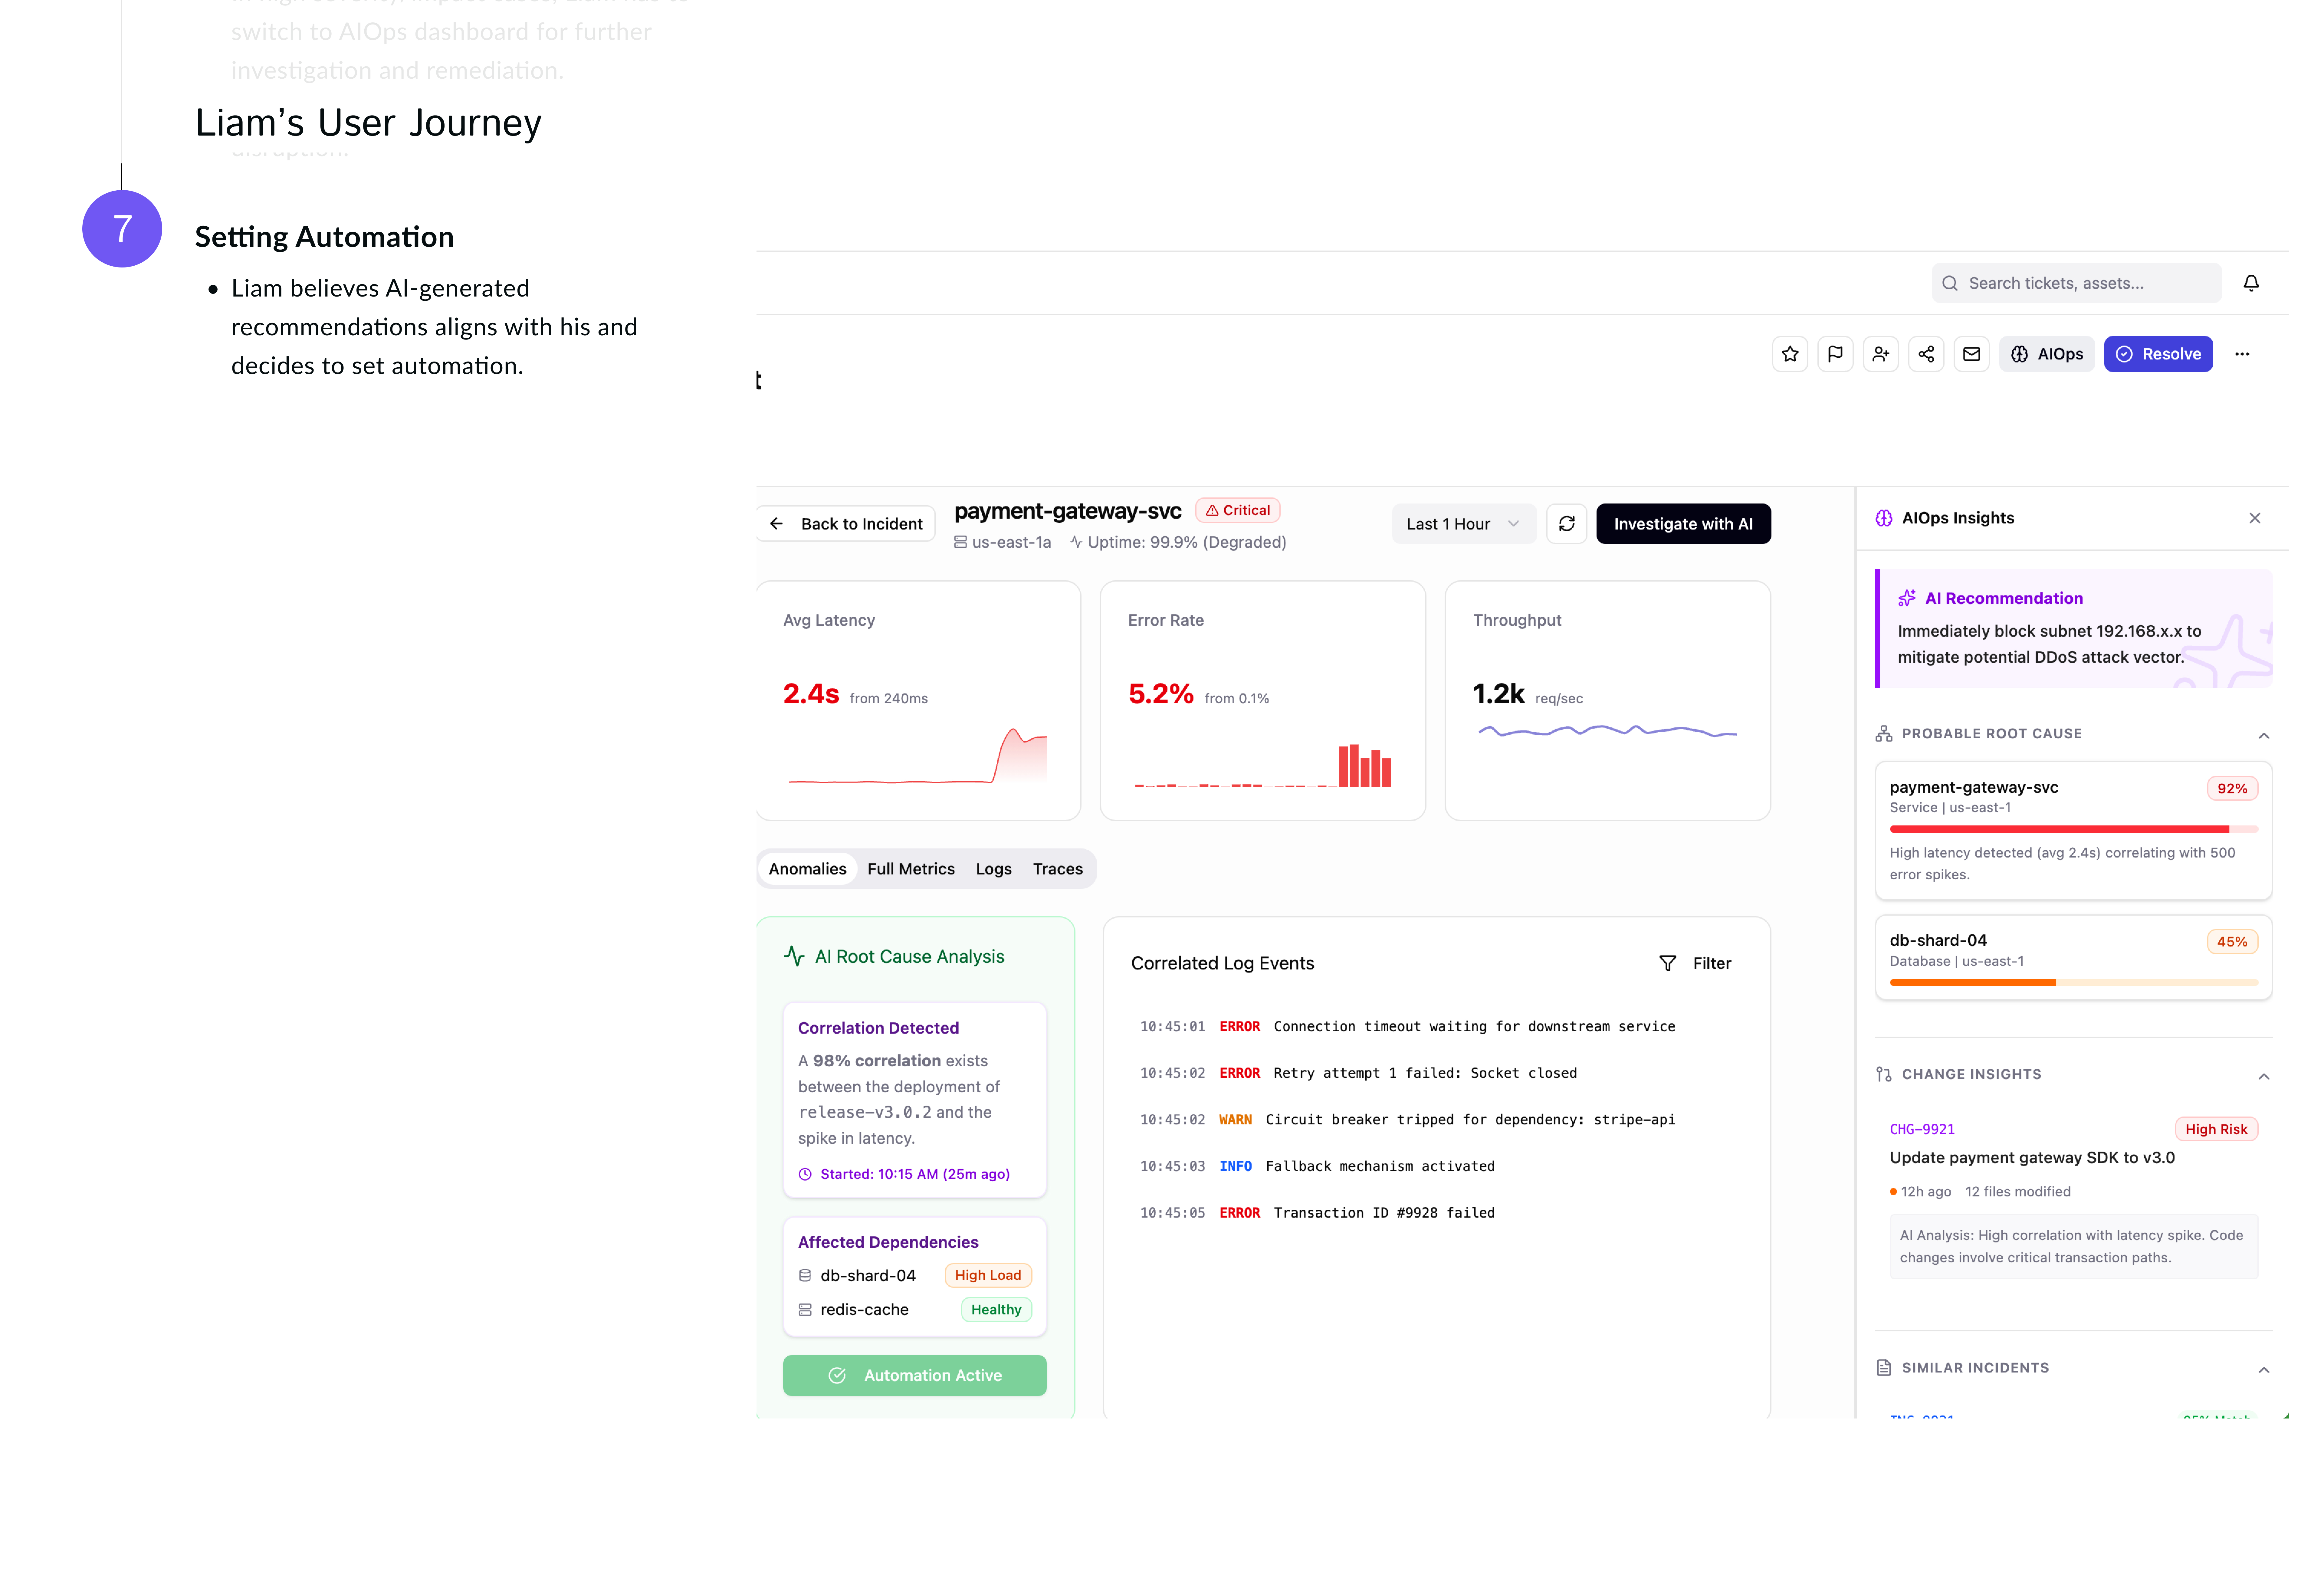Click the add user assign icon
Viewport: 2324px width, 1571px height.
point(1880,354)
